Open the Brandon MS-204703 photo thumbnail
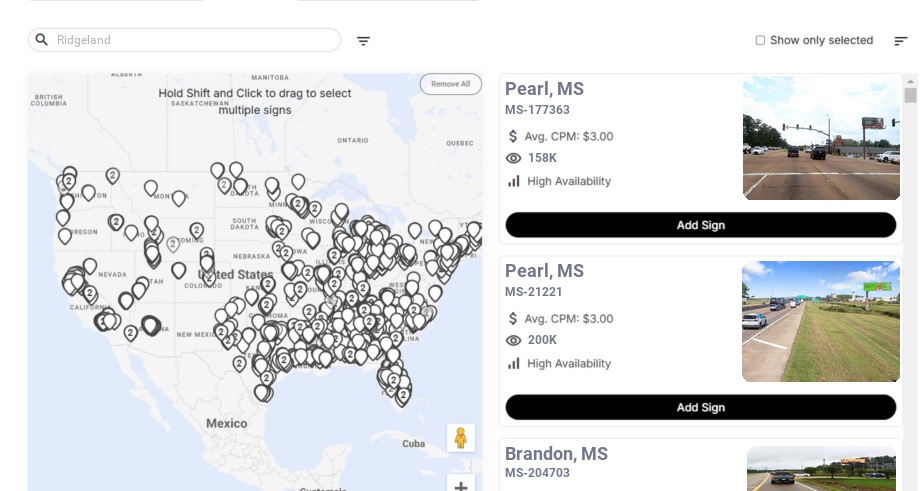Viewport: 920px width, 491px height. pos(821,469)
